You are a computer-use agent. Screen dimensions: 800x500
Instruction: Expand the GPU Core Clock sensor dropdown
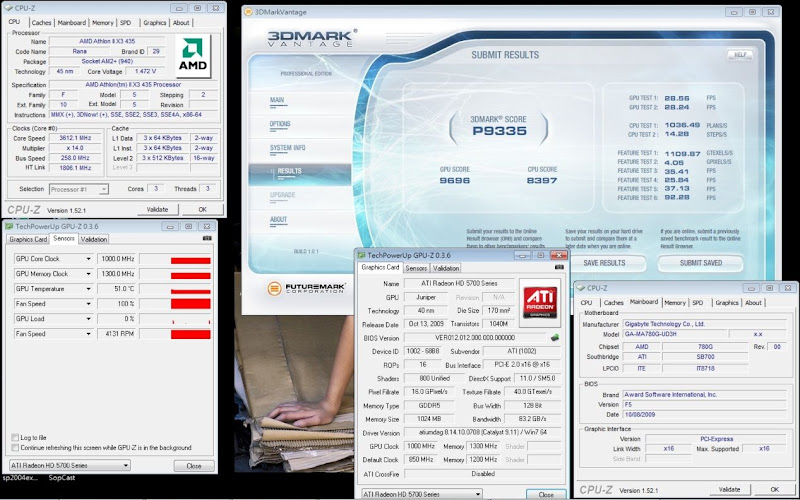click(88, 259)
